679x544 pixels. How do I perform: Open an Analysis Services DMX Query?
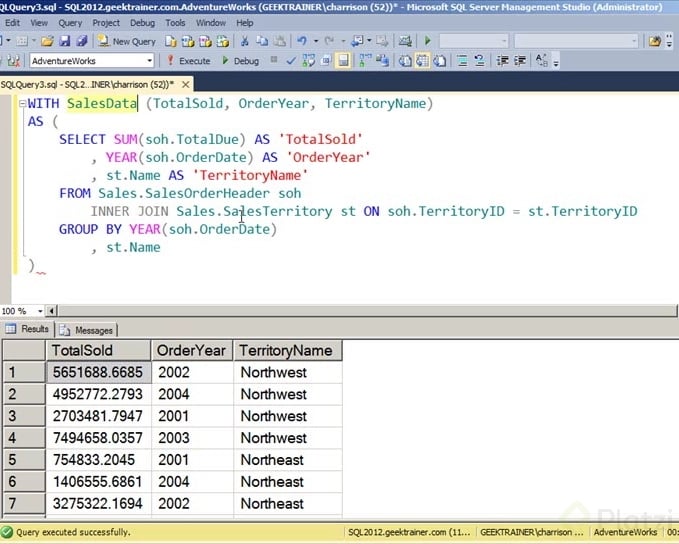(205, 41)
